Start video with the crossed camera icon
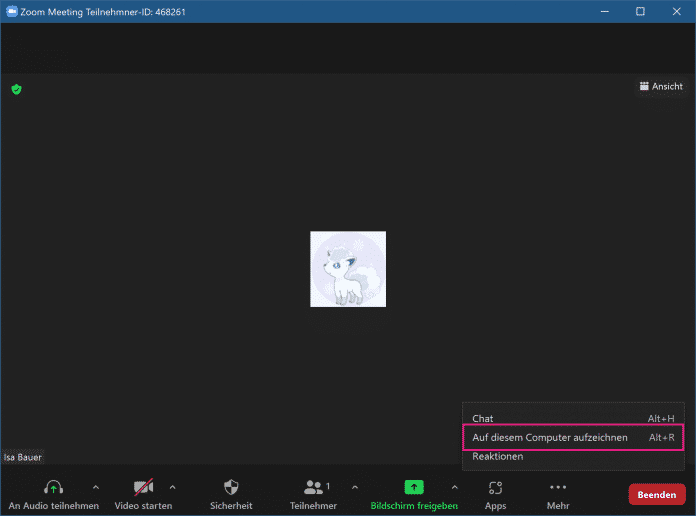This screenshot has width=696, height=516. click(143, 487)
